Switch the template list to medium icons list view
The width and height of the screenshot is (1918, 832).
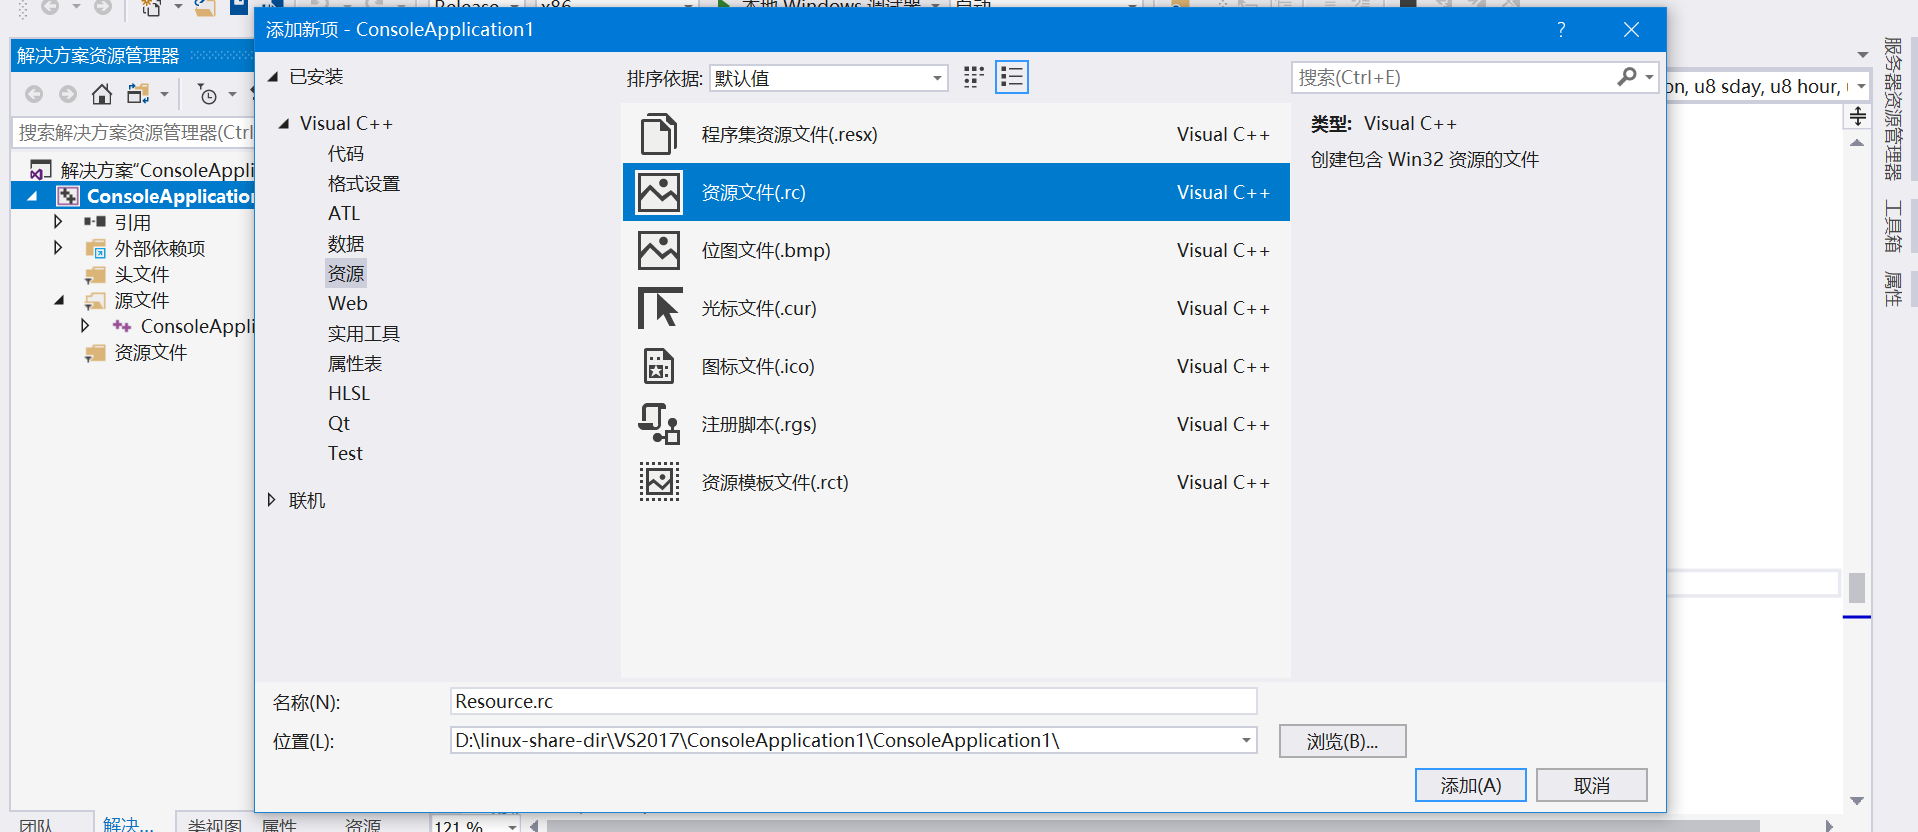pyautogui.click(x=1012, y=77)
